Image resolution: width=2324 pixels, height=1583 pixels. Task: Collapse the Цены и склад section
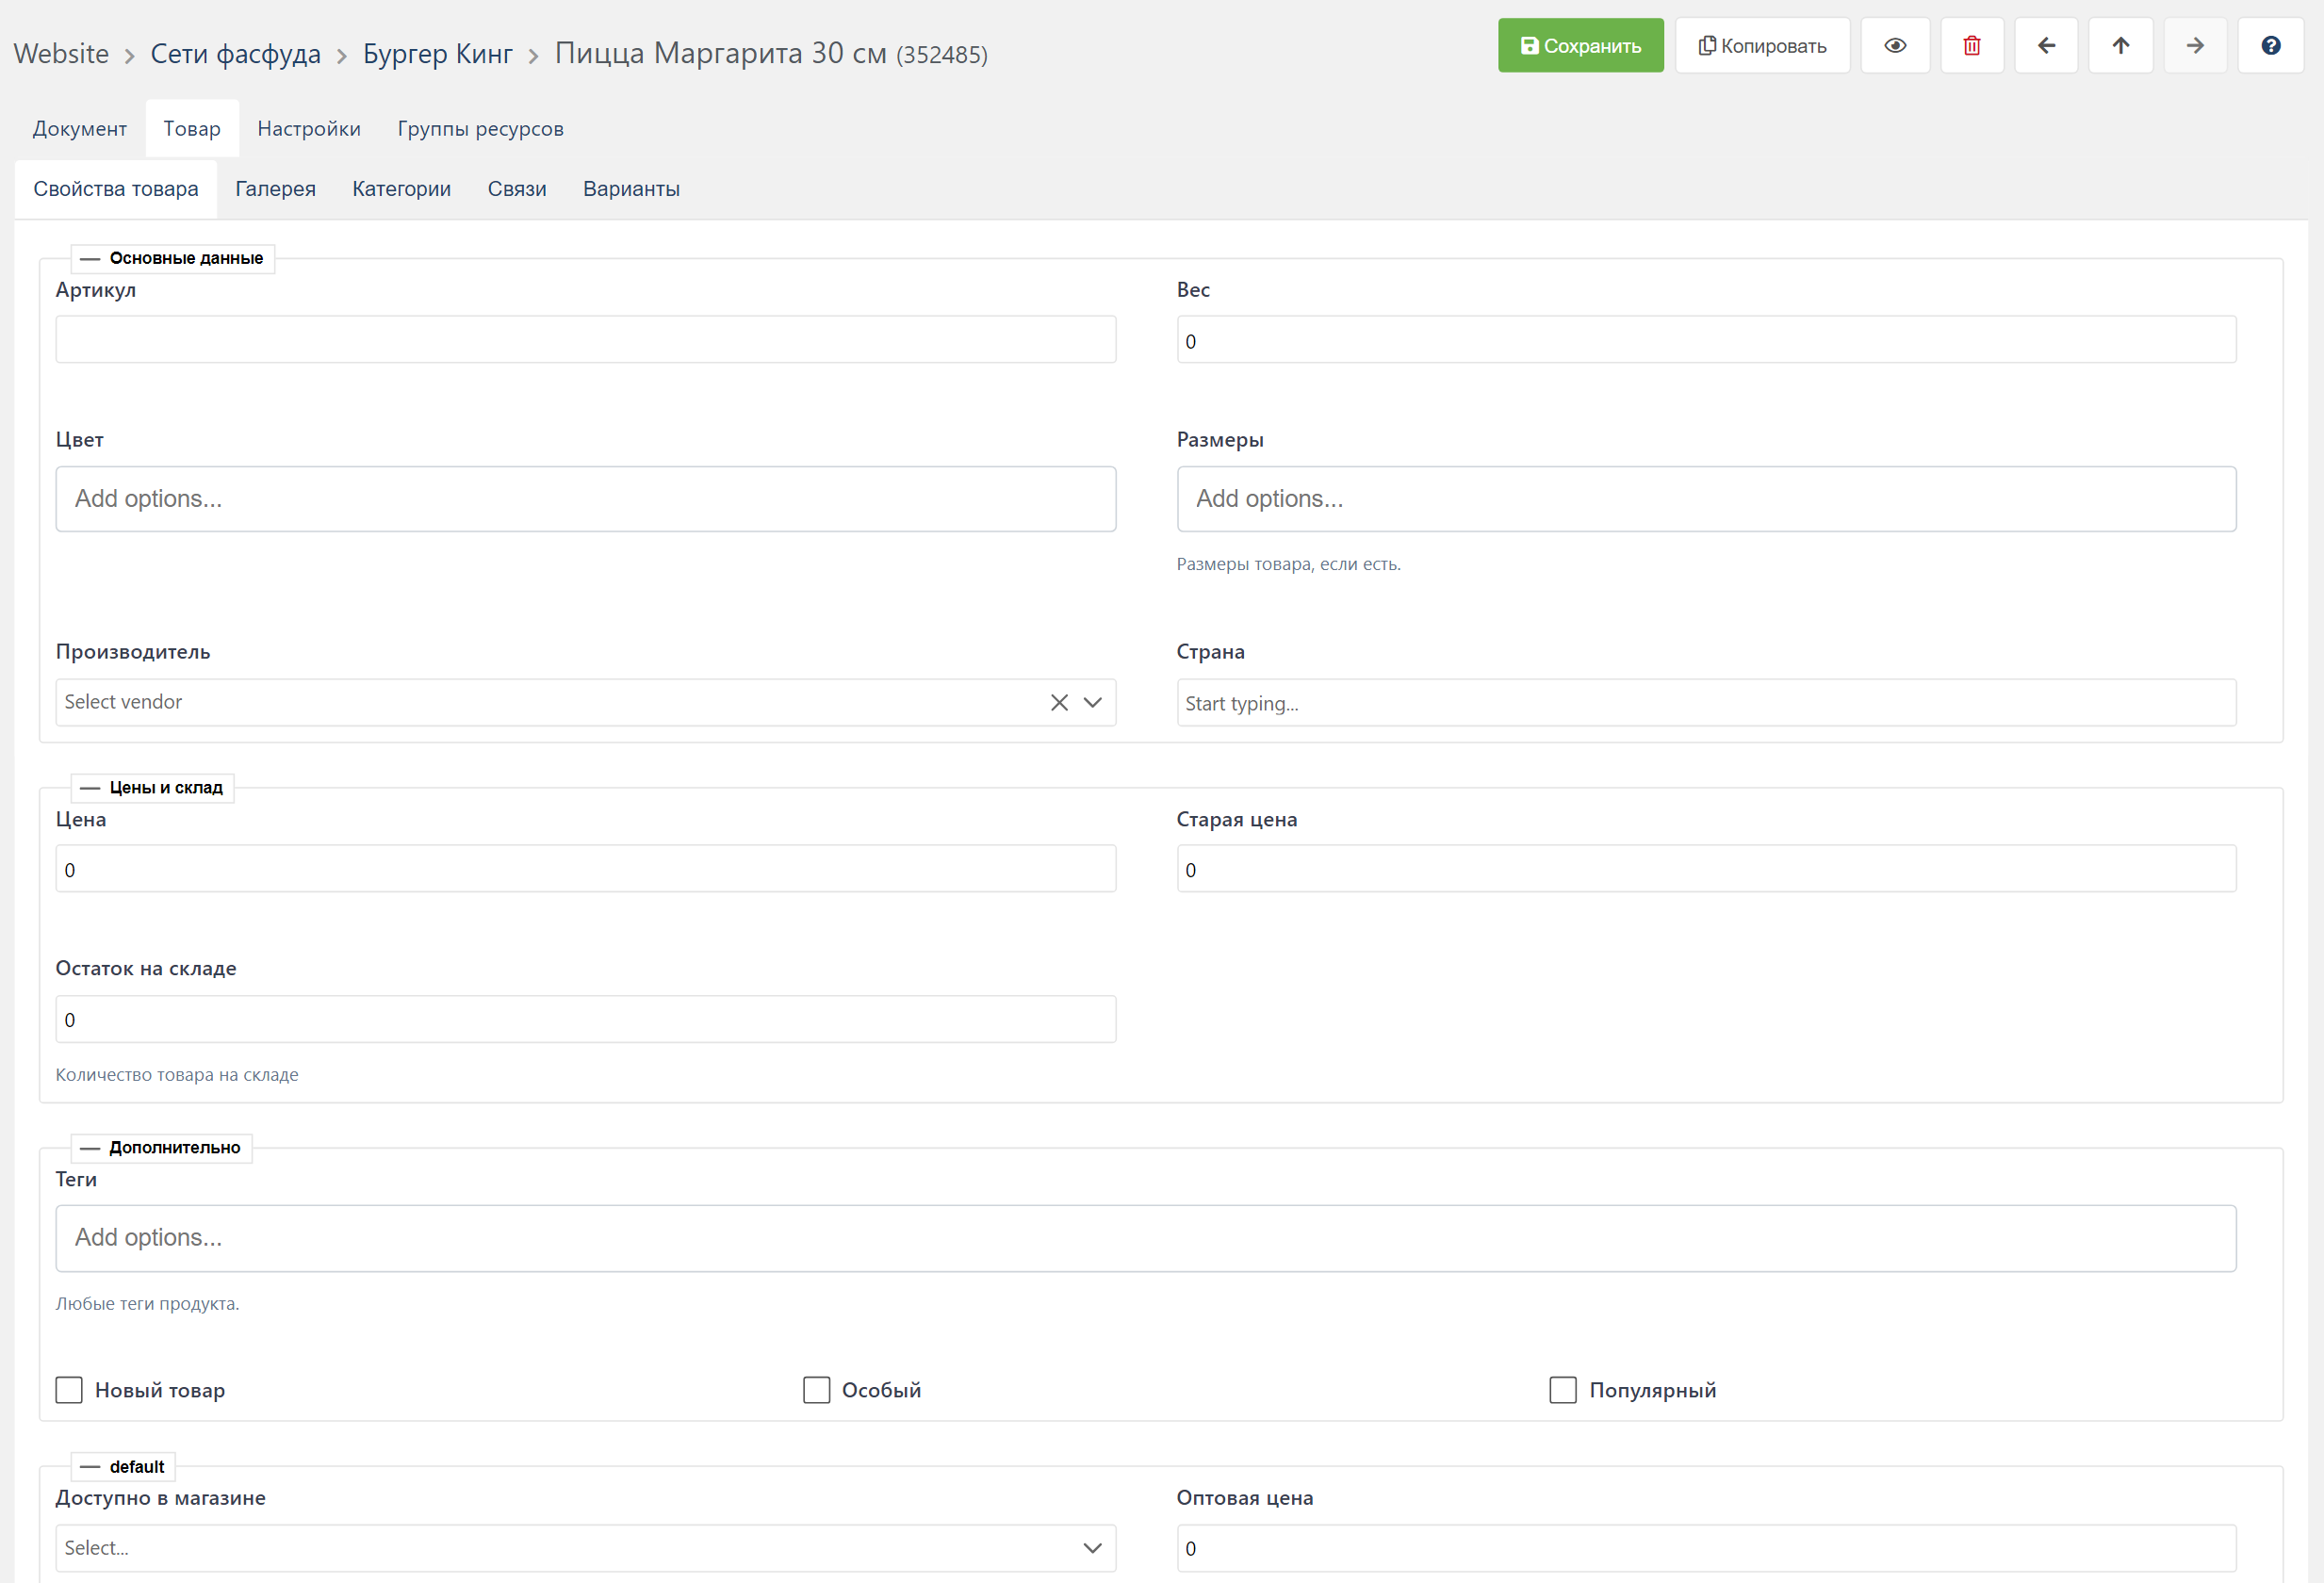click(x=90, y=788)
